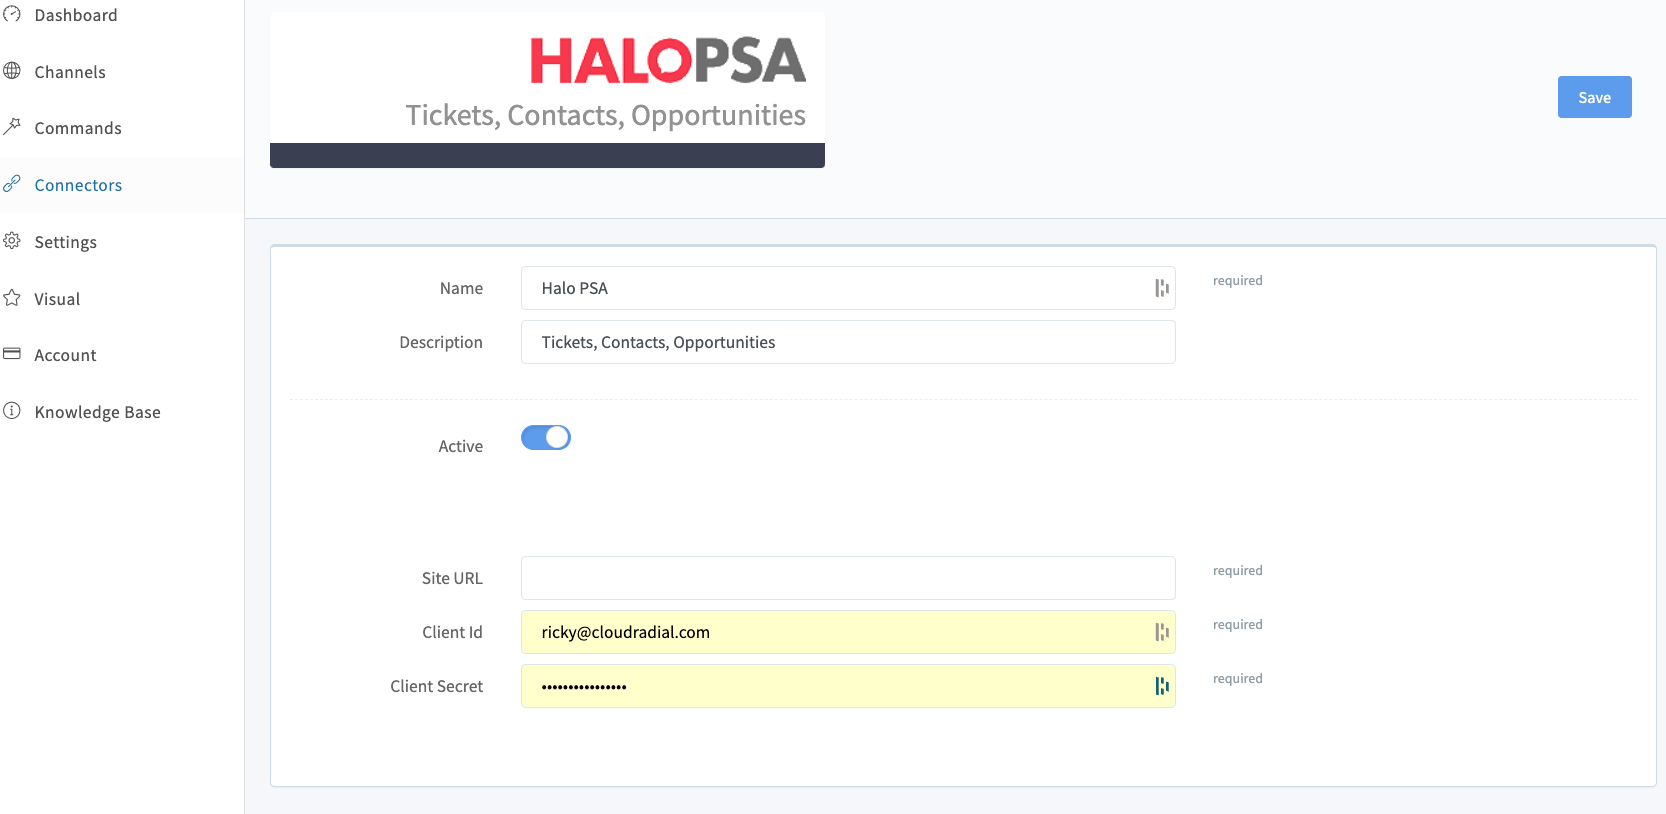This screenshot has height=814, width=1666.
Task: Click password manager icon in Name field
Action: [x=1161, y=288]
